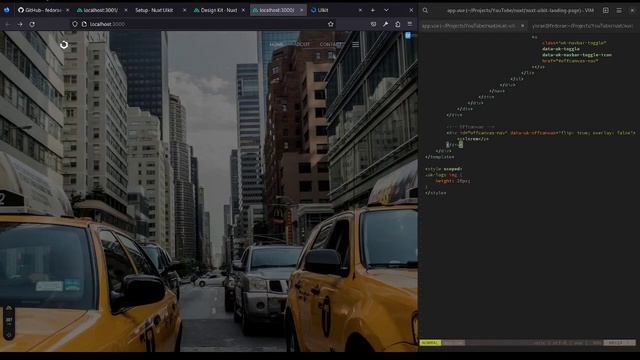Screen dimensions: 640x360
Task: Go to ABOUT in the page navbar
Action: coord(302,44)
